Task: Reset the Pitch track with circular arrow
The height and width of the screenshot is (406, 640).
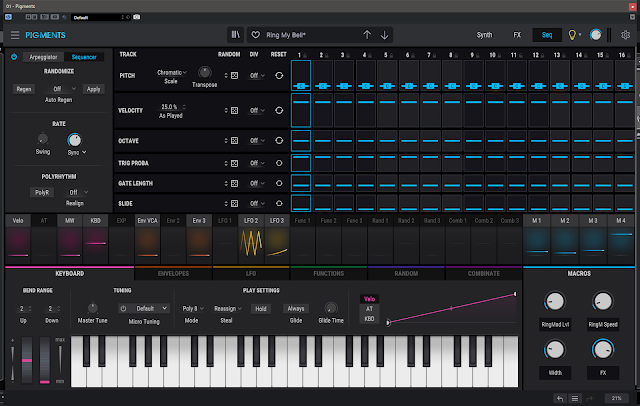Action: (279, 75)
